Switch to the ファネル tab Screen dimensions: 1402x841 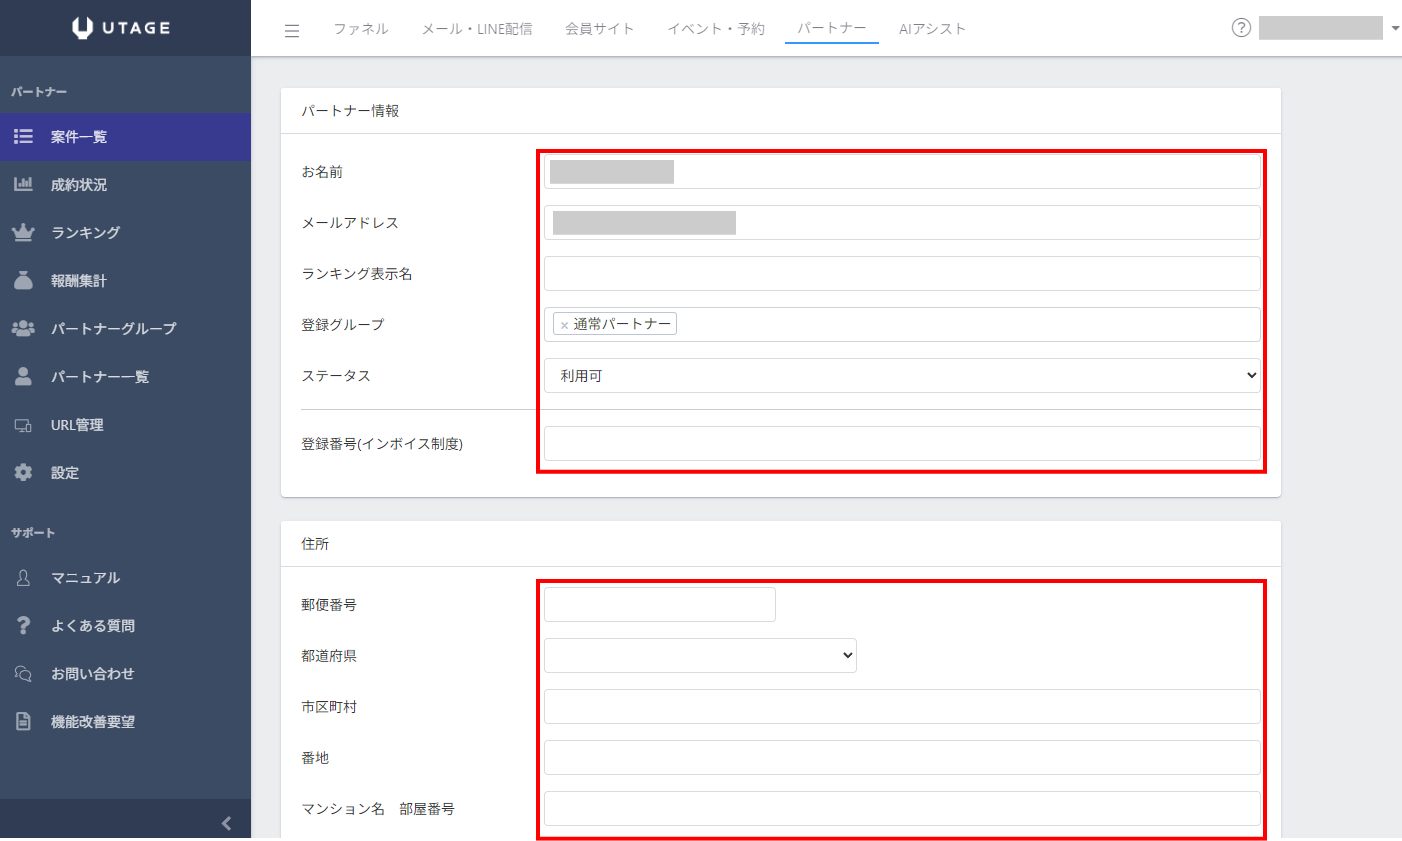361,29
